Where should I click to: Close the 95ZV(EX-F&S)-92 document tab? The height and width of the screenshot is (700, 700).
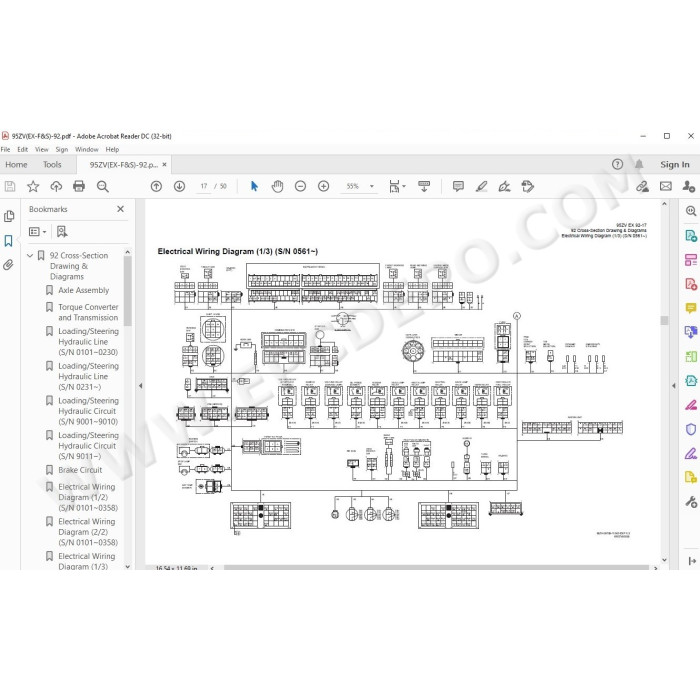(x=164, y=164)
